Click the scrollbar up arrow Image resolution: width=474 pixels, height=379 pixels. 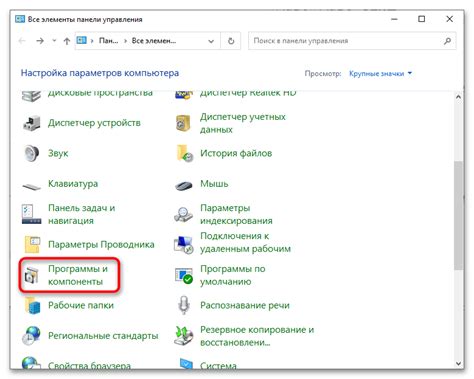point(458,97)
